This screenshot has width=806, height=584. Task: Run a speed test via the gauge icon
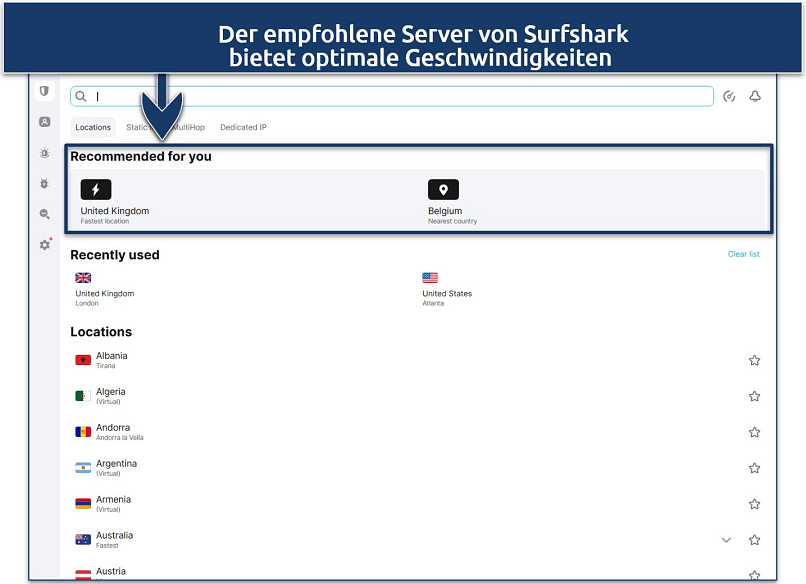tap(730, 96)
